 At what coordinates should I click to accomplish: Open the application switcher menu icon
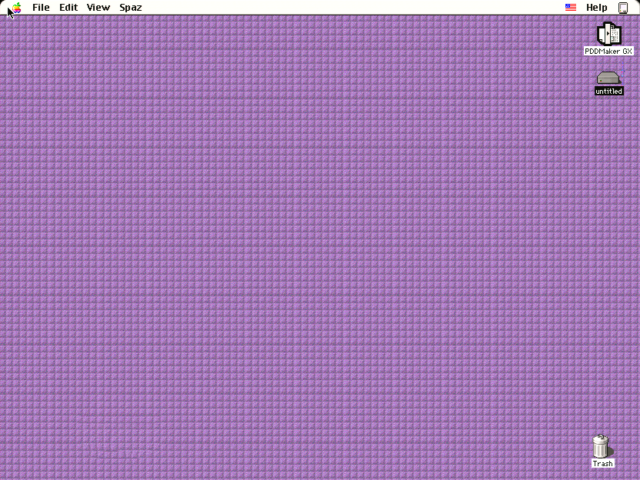[x=623, y=8]
